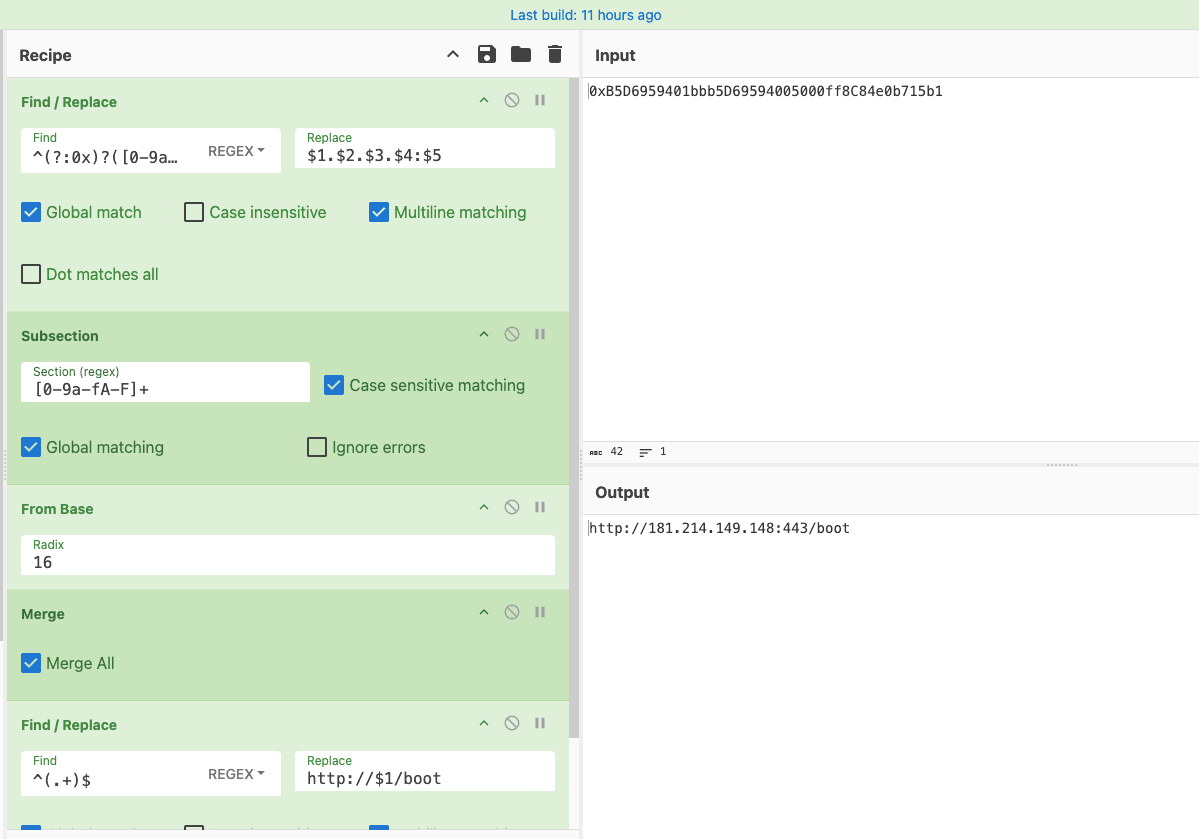Disable the Merge operation
The height and width of the screenshot is (839, 1199).
[x=512, y=612]
